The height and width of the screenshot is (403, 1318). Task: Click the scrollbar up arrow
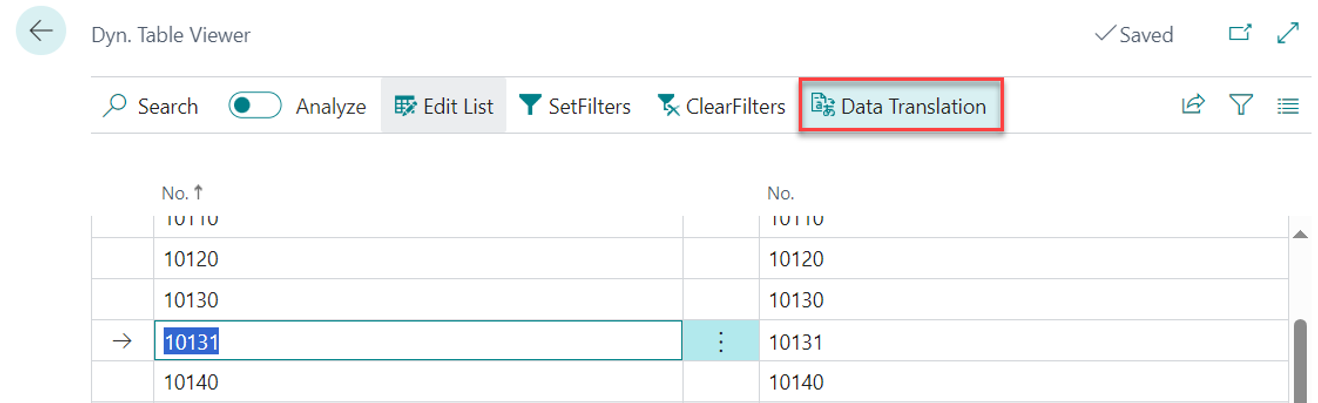coord(1301,234)
